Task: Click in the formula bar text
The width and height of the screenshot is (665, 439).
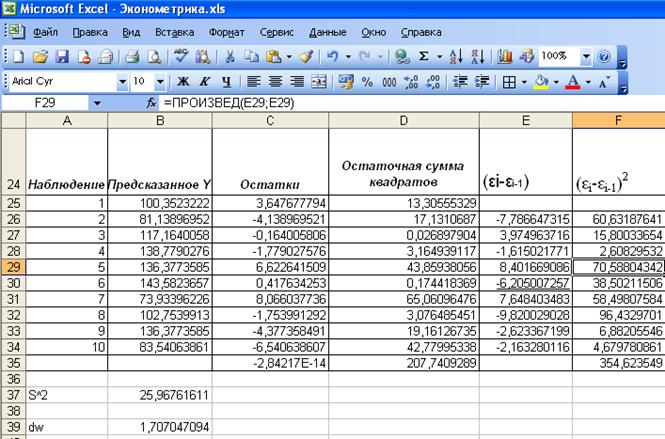Action: (229, 103)
